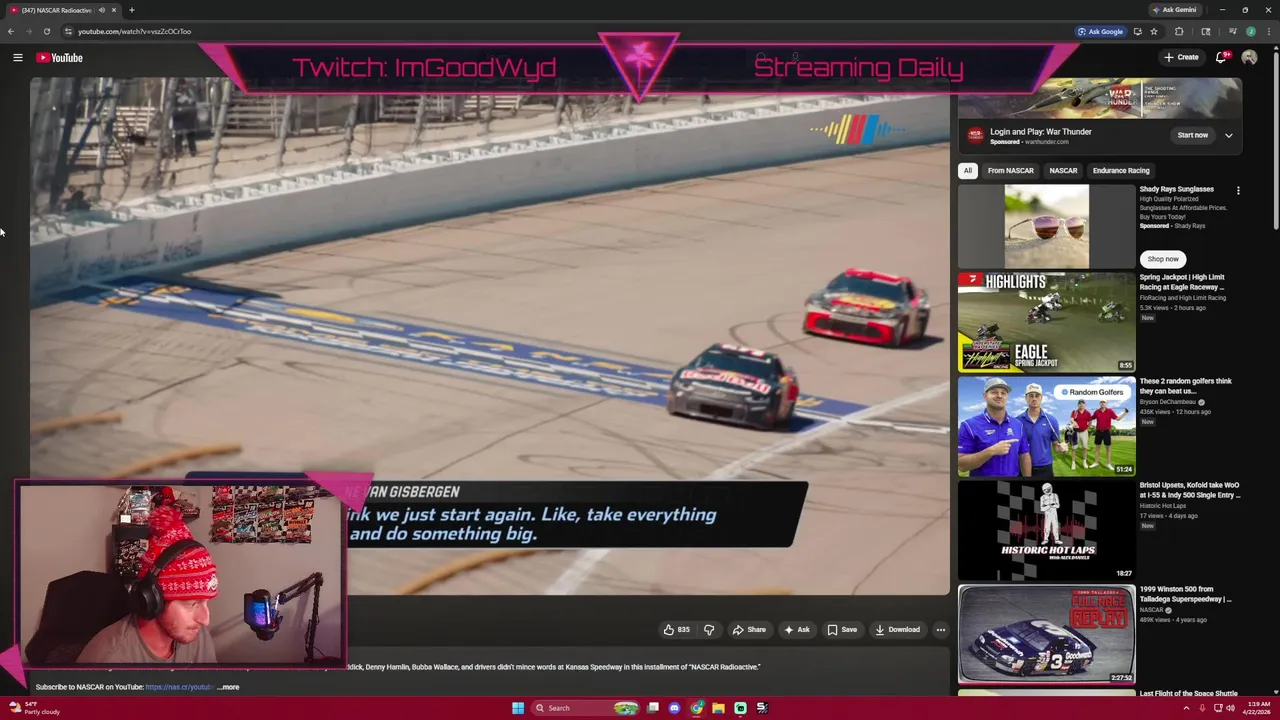Share this video
Image resolution: width=1280 pixels, height=720 pixels.
(x=749, y=630)
